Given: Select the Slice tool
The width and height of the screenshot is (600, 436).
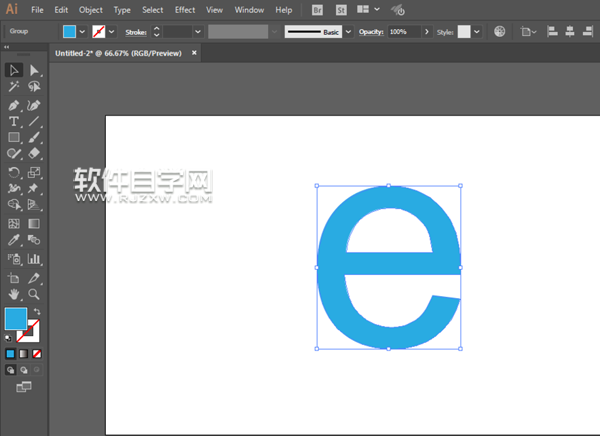Looking at the screenshot, I should click(x=34, y=278).
